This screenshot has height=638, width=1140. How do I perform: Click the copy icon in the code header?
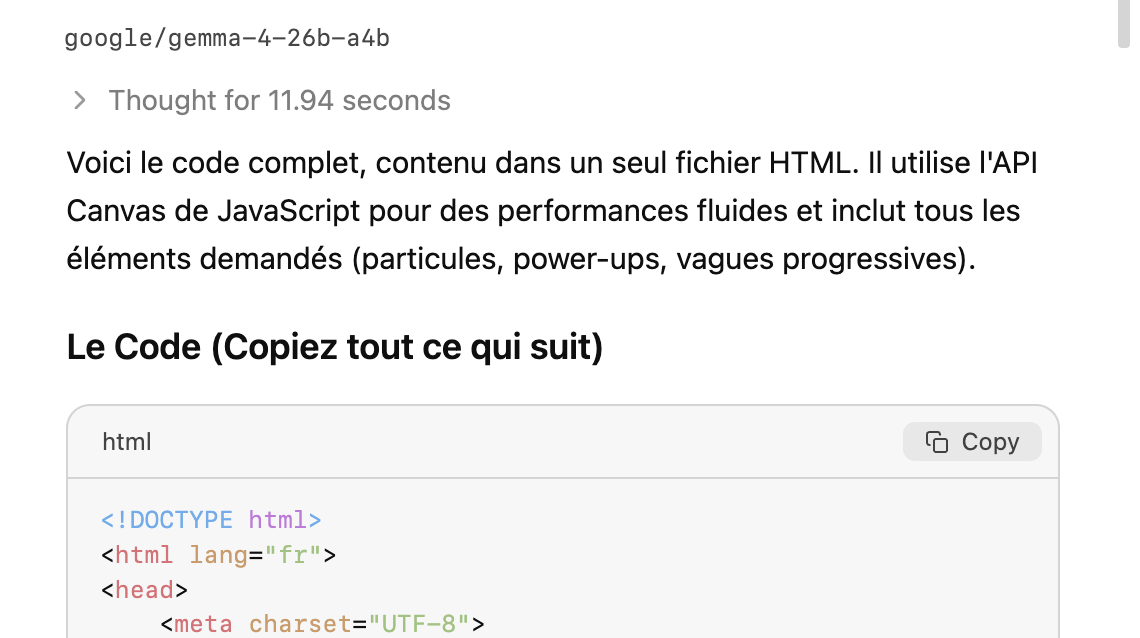pos(937,442)
